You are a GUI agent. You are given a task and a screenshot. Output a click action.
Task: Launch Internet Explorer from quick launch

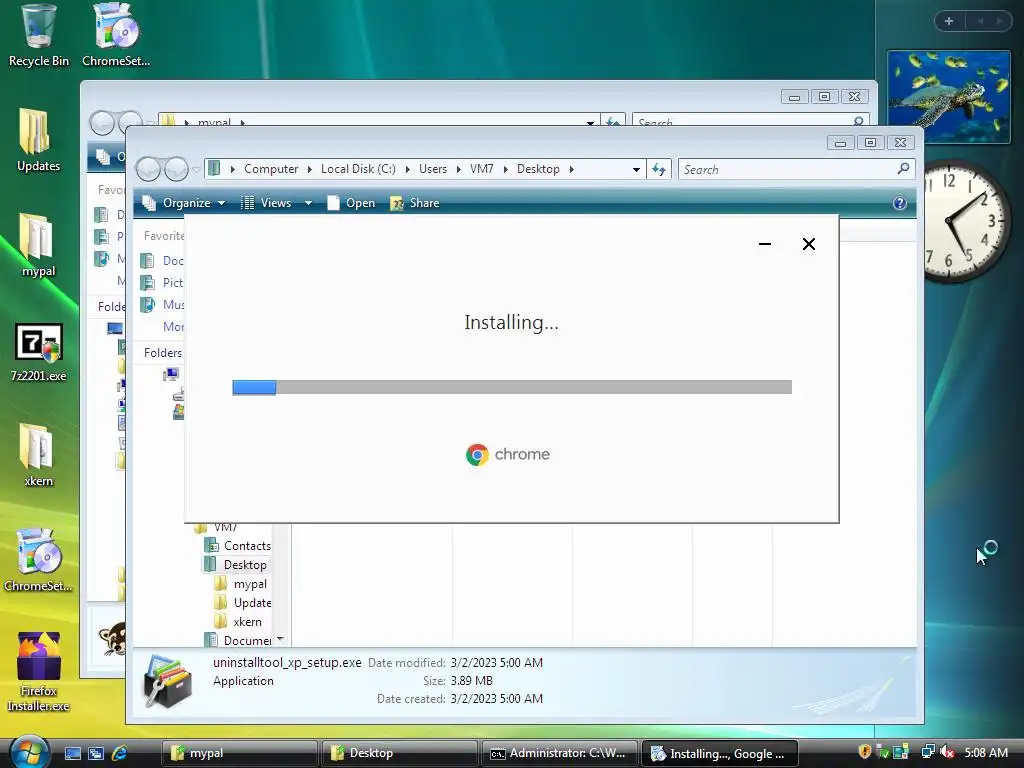(120, 753)
